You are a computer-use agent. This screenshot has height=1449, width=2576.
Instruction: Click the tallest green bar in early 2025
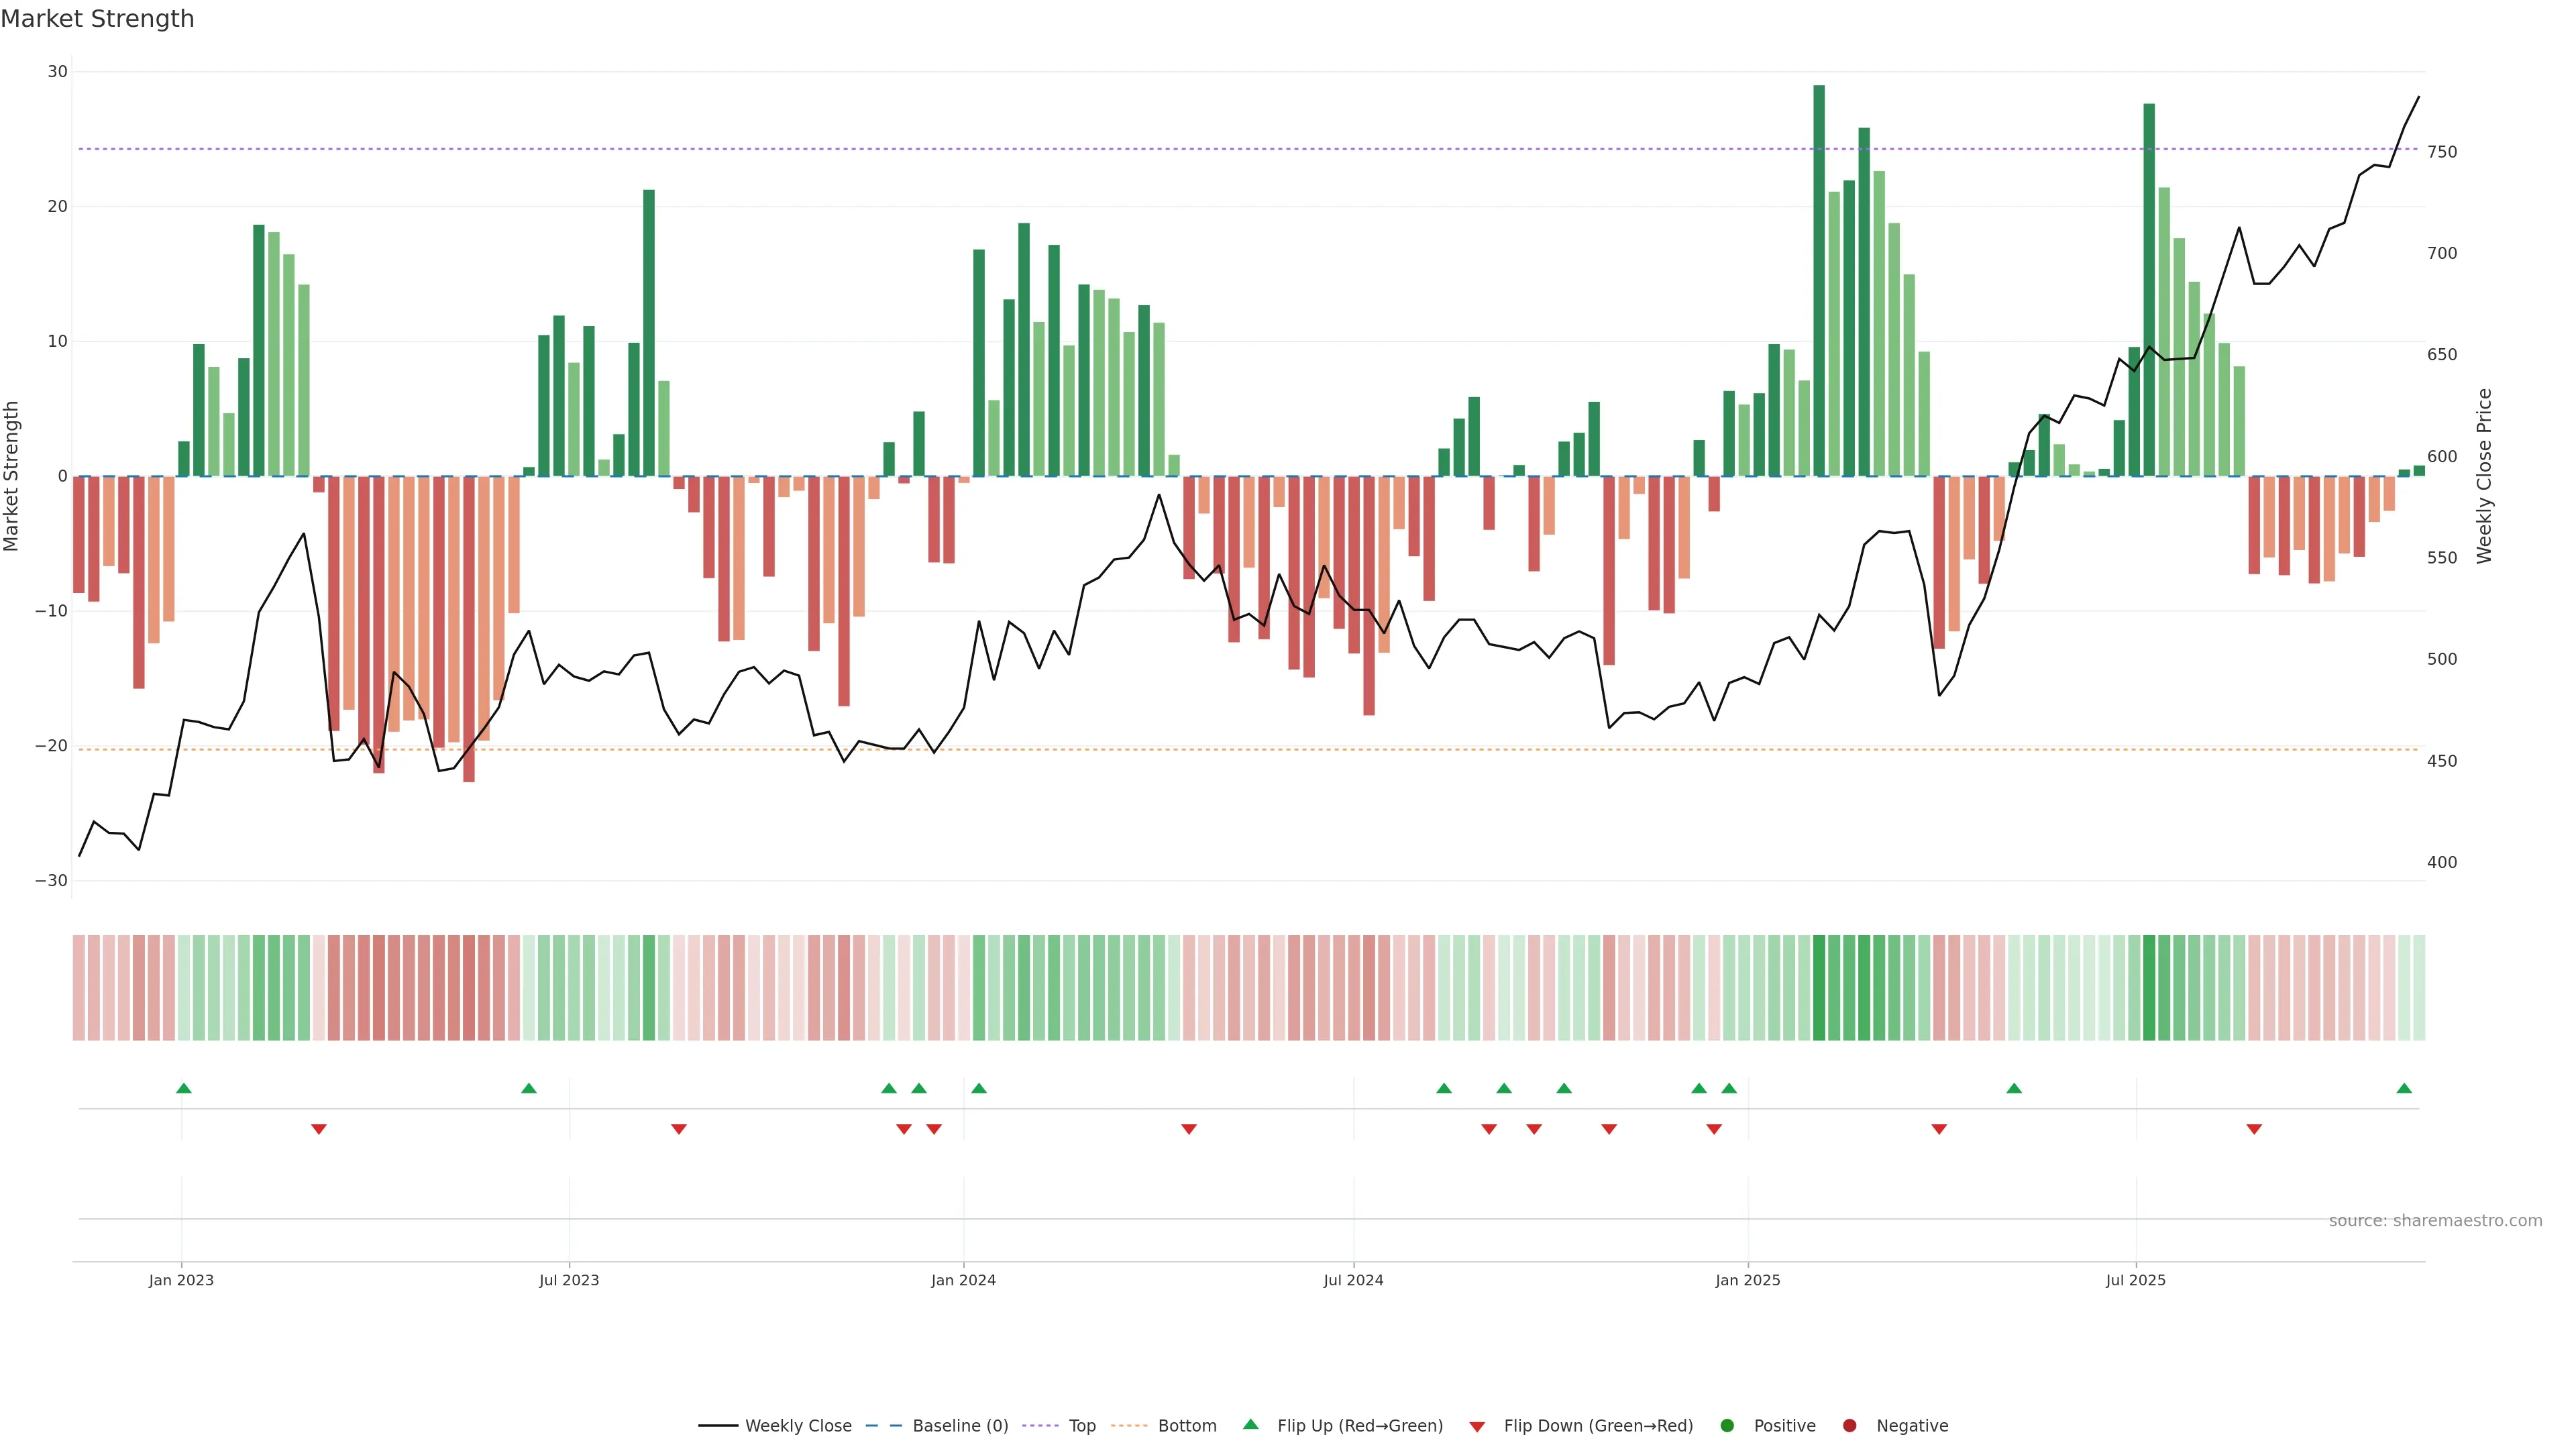[x=1819, y=280]
